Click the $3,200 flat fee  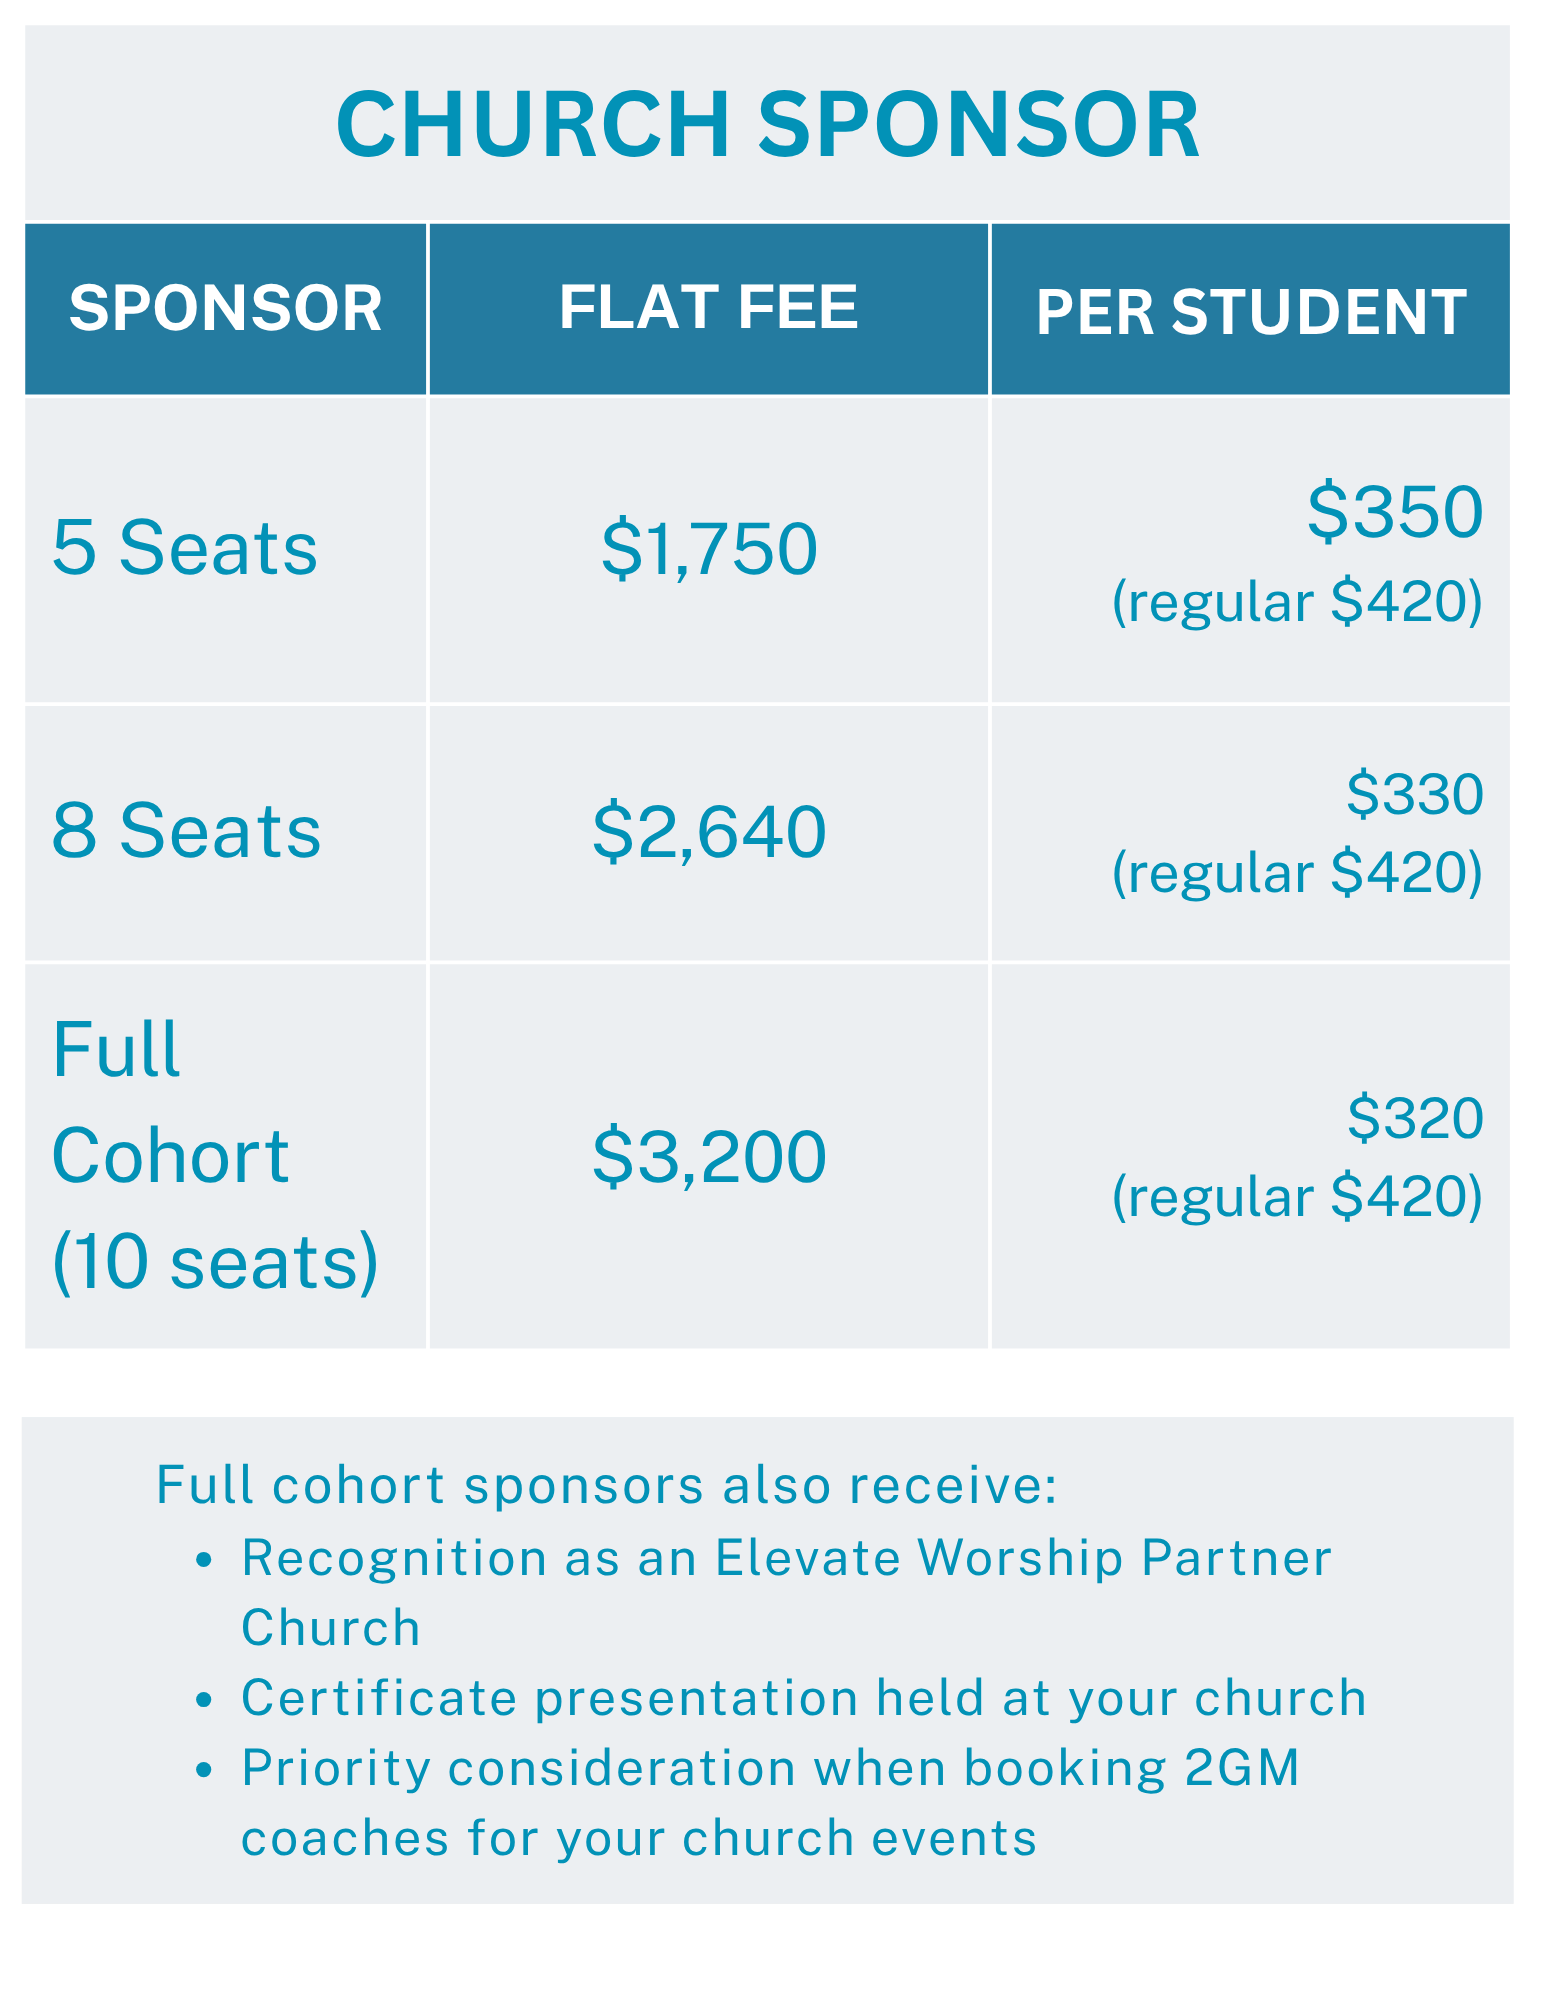[709, 1157]
